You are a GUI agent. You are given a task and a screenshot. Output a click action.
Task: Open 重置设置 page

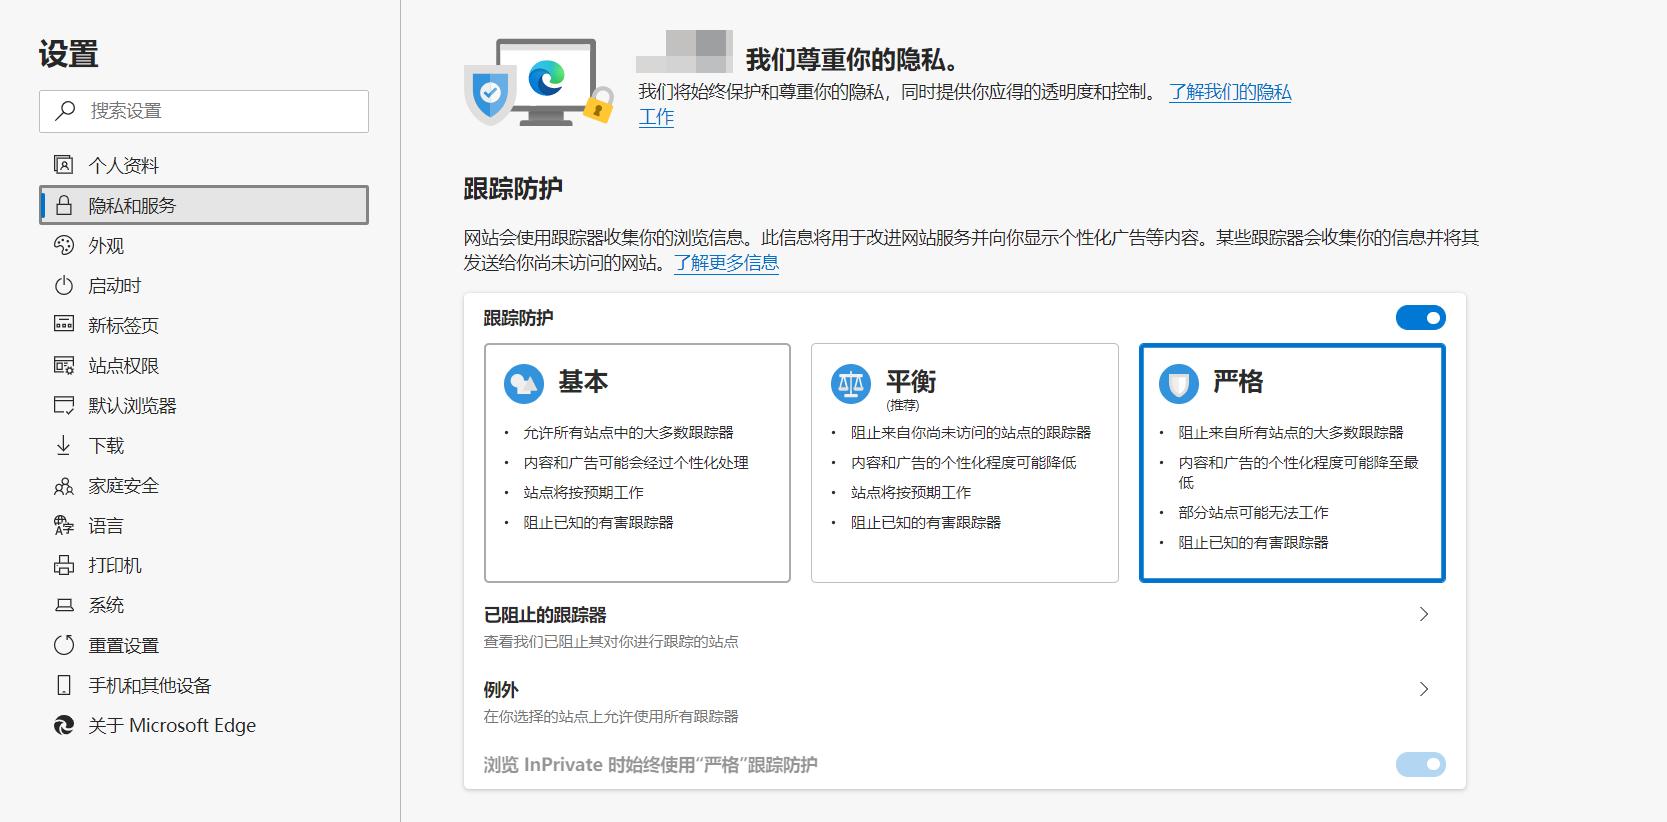coord(204,645)
